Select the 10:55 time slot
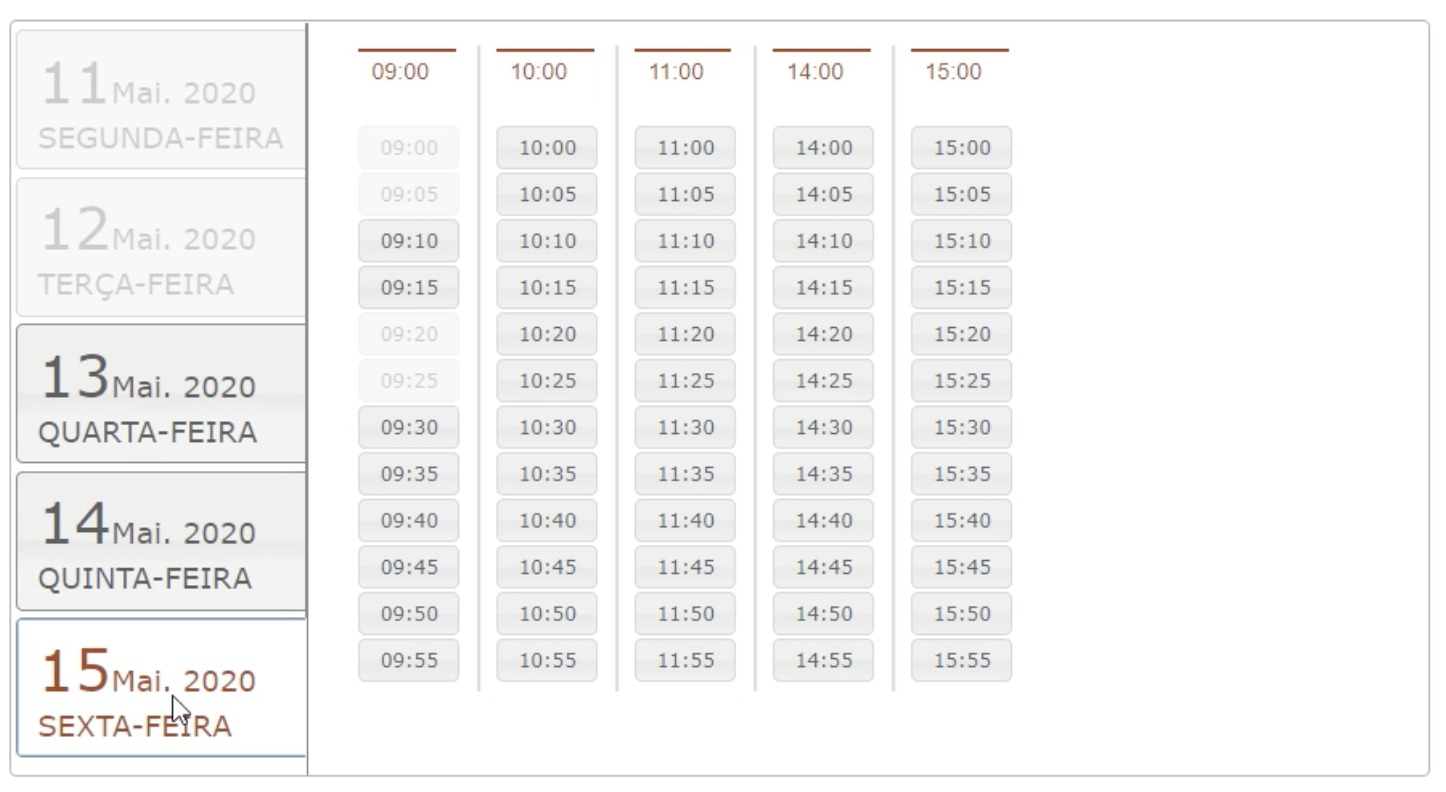 point(547,661)
